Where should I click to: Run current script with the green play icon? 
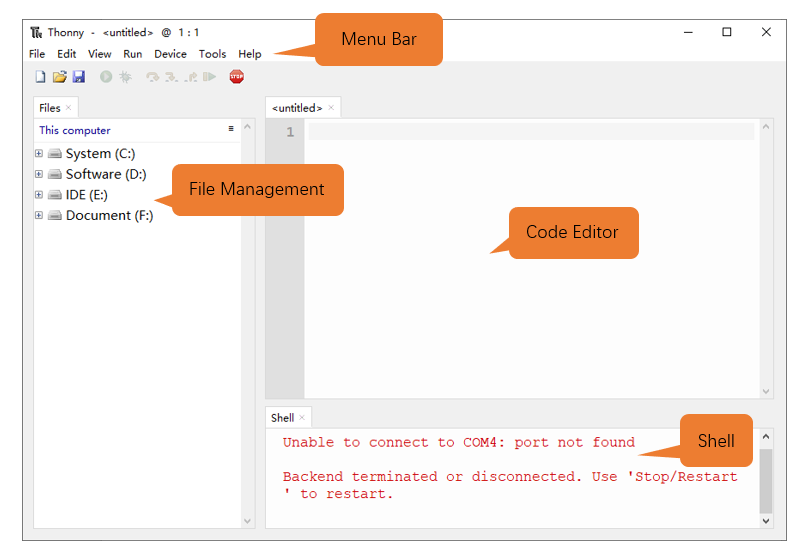click(106, 77)
